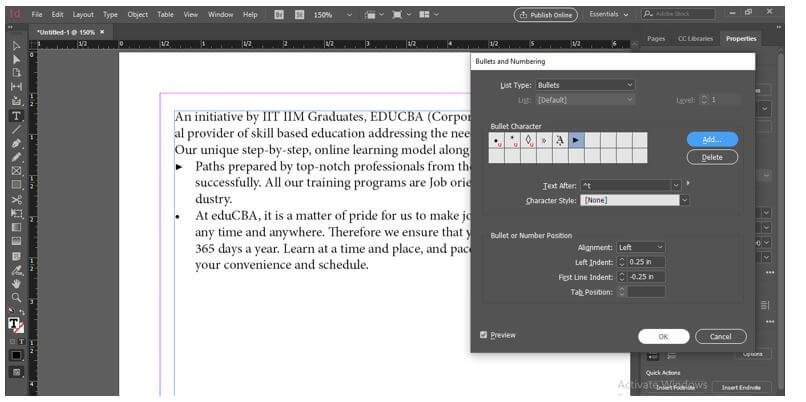Select the Free Transform tool
This screenshot has height=402, width=806.
16,213
